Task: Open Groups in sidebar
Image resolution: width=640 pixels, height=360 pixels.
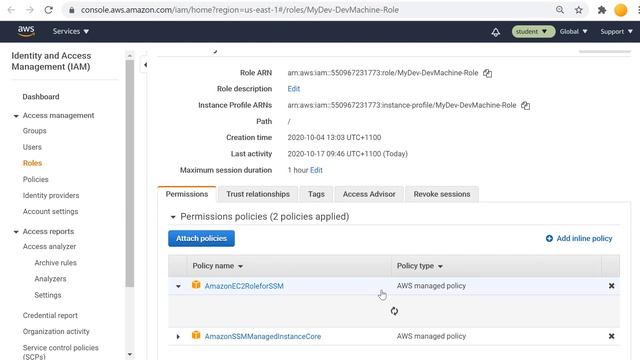Action: (x=34, y=131)
